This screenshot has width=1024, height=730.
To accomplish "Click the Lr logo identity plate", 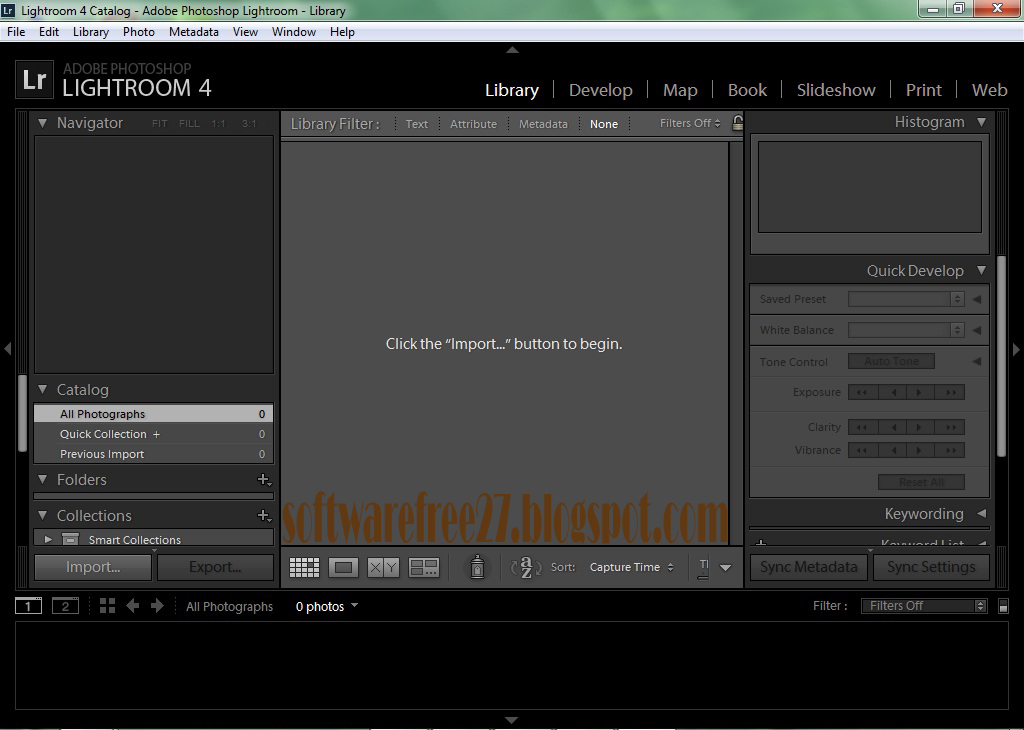I will 34,80.
